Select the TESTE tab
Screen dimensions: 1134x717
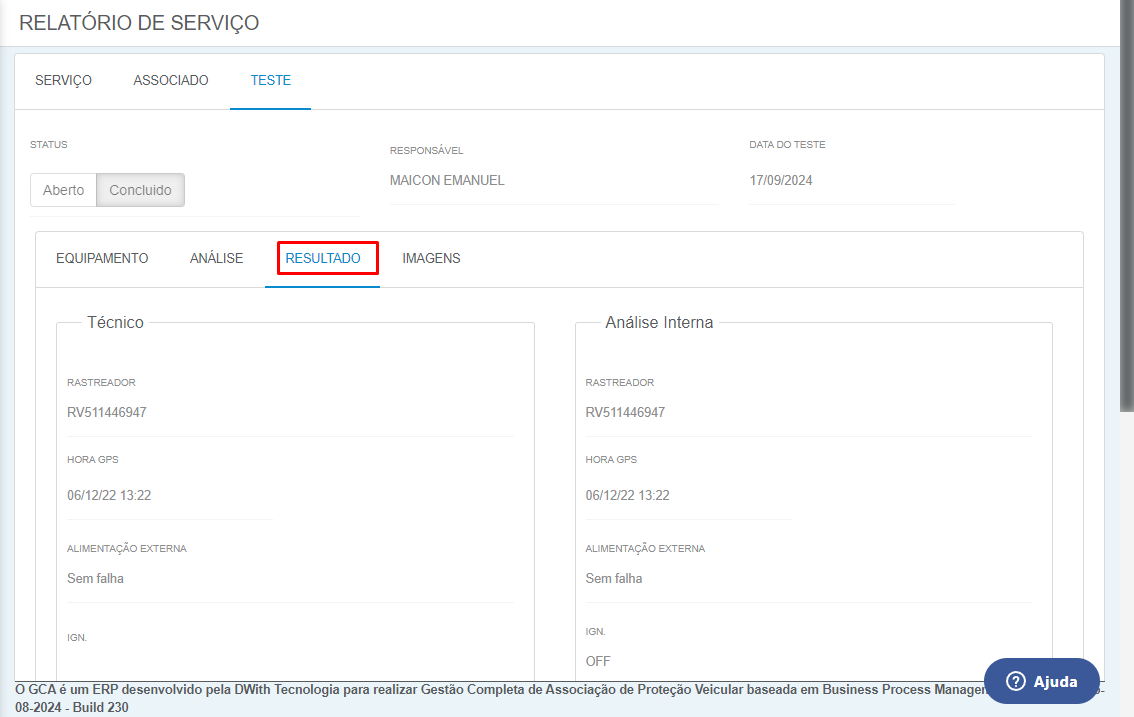(270, 80)
